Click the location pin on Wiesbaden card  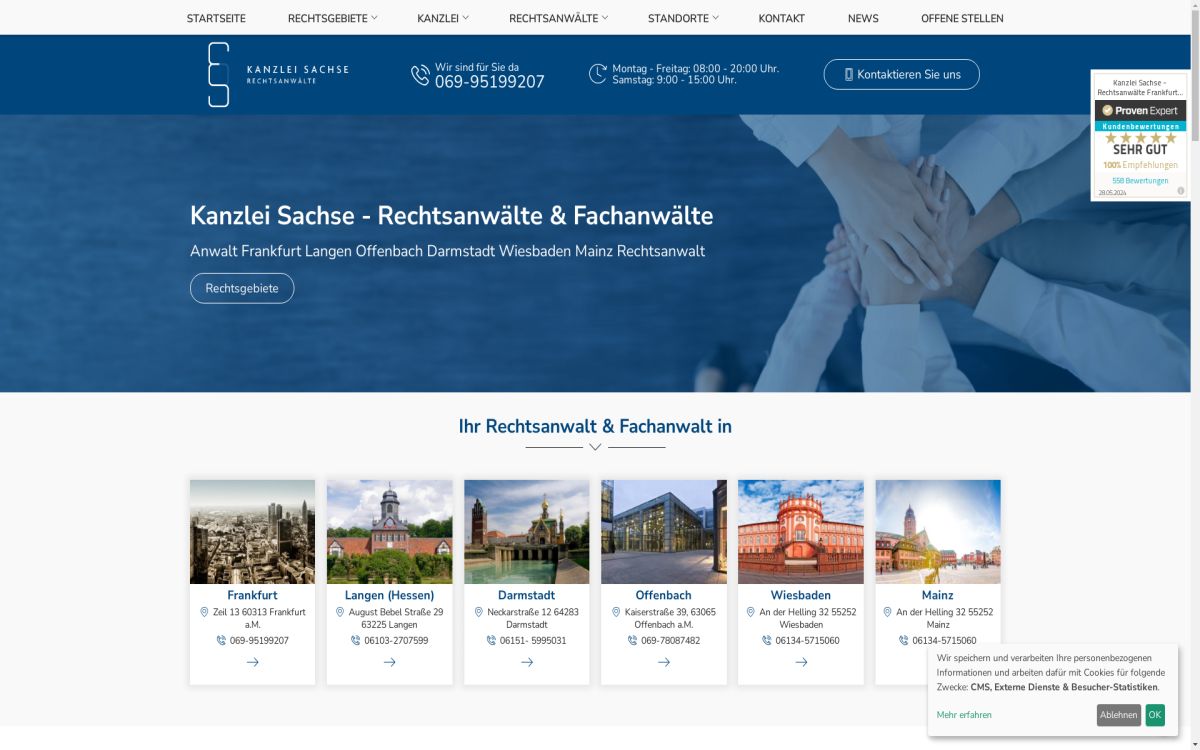(x=750, y=611)
